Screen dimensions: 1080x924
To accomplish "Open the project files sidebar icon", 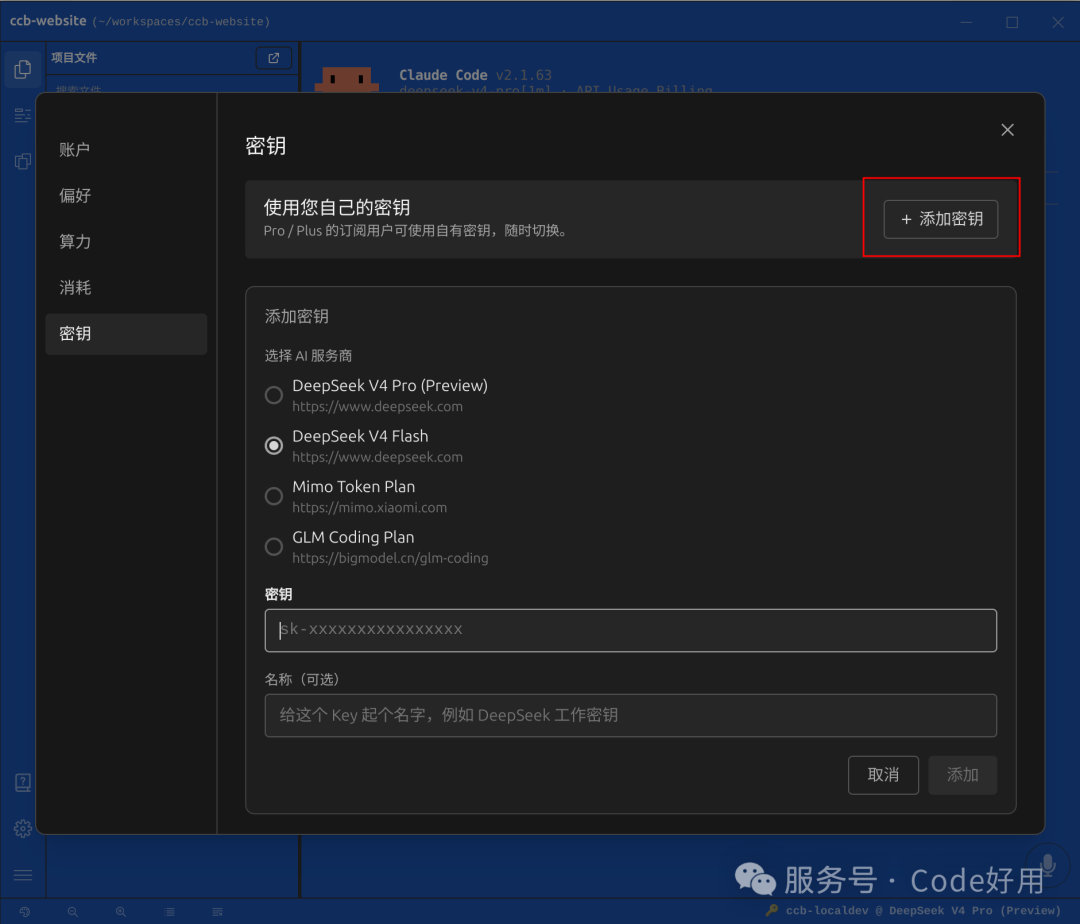I will (x=23, y=70).
